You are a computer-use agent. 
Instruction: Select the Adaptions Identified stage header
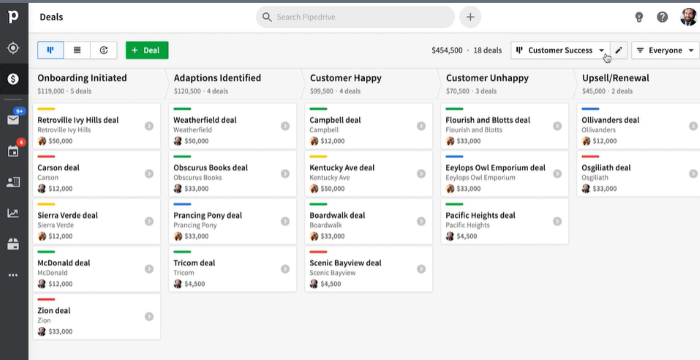(217, 78)
